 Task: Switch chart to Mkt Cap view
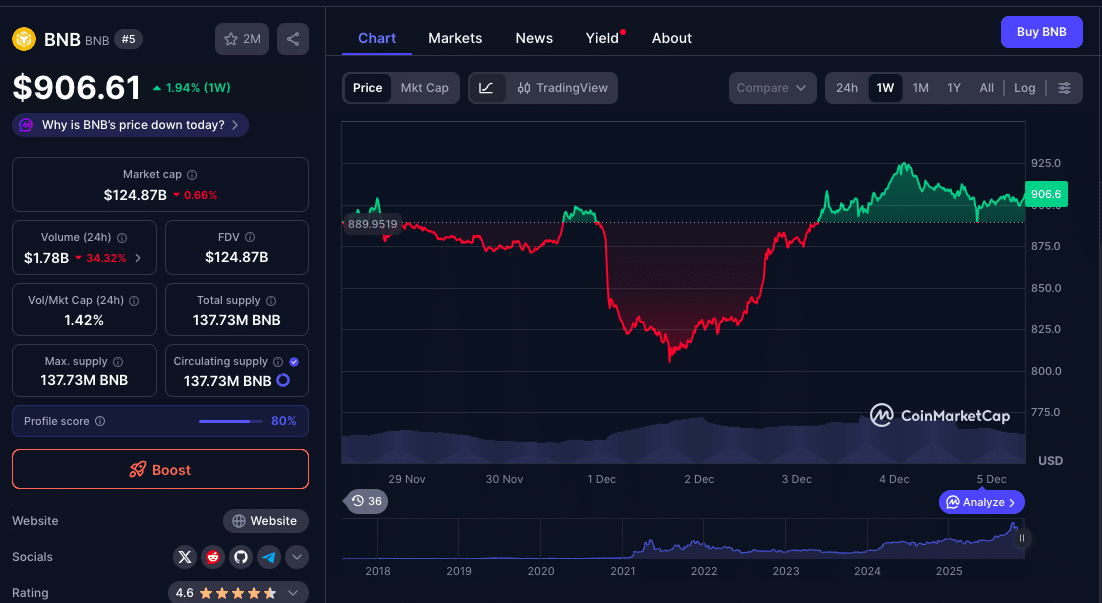click(425, 88)
